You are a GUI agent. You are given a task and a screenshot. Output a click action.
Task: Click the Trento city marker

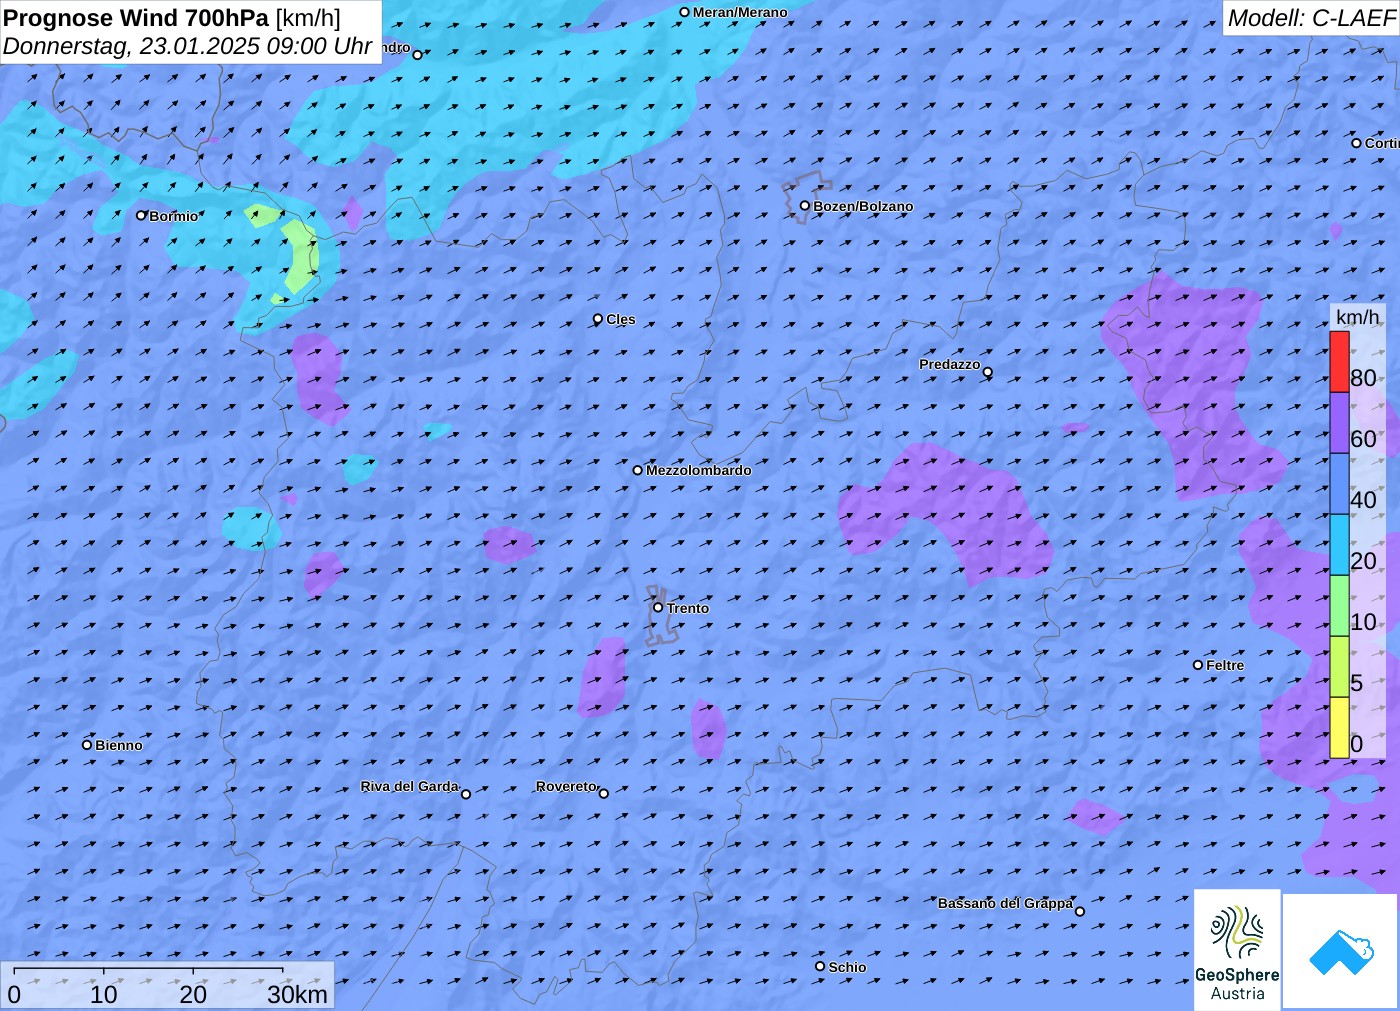point(658,607)
